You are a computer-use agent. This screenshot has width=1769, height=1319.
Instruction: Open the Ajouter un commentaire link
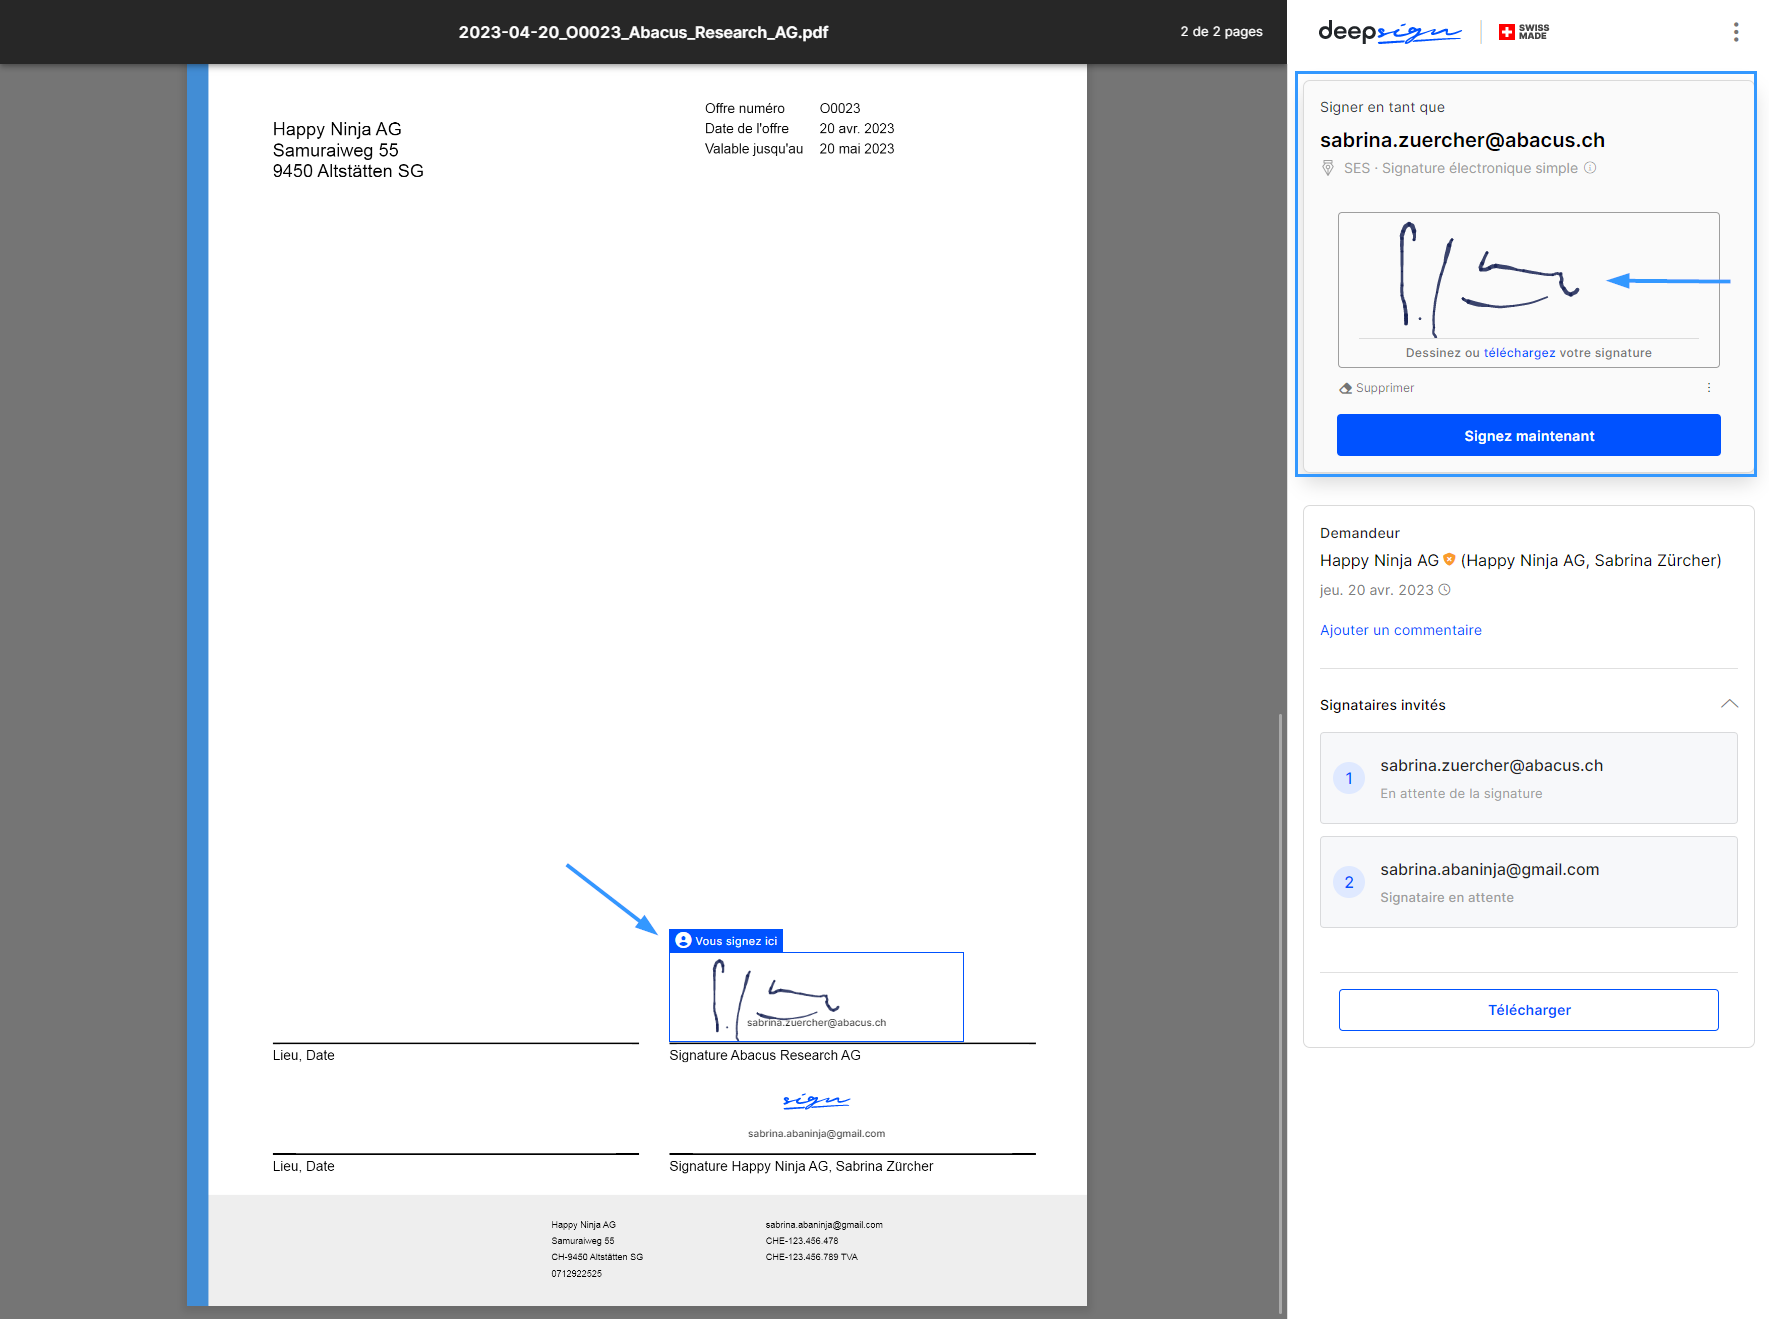[x=1400, y=630]
